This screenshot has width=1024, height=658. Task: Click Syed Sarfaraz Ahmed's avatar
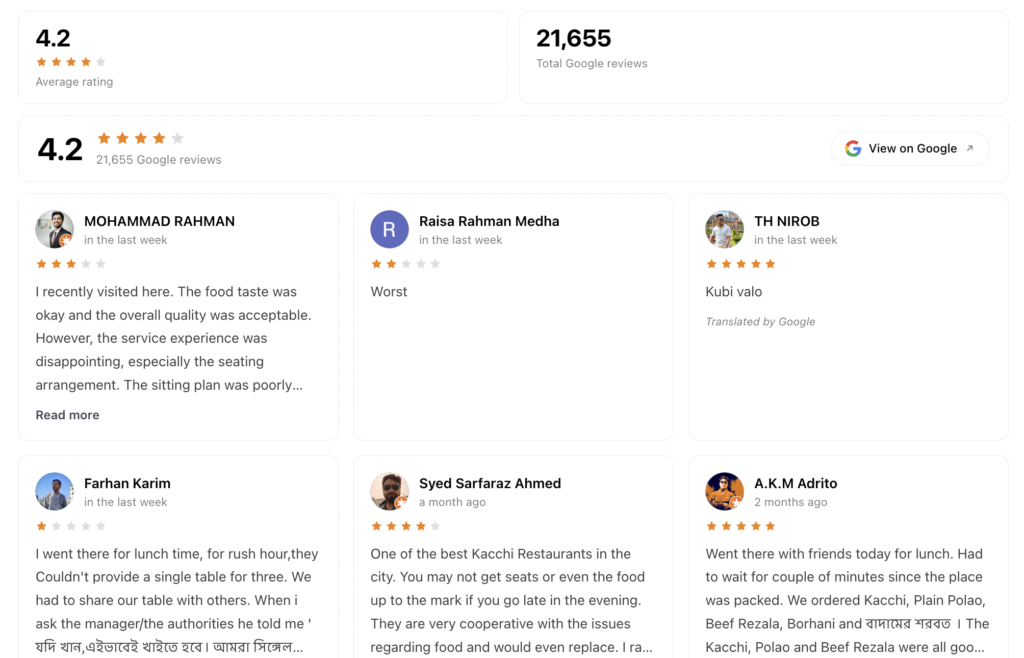tap(389, 492)
